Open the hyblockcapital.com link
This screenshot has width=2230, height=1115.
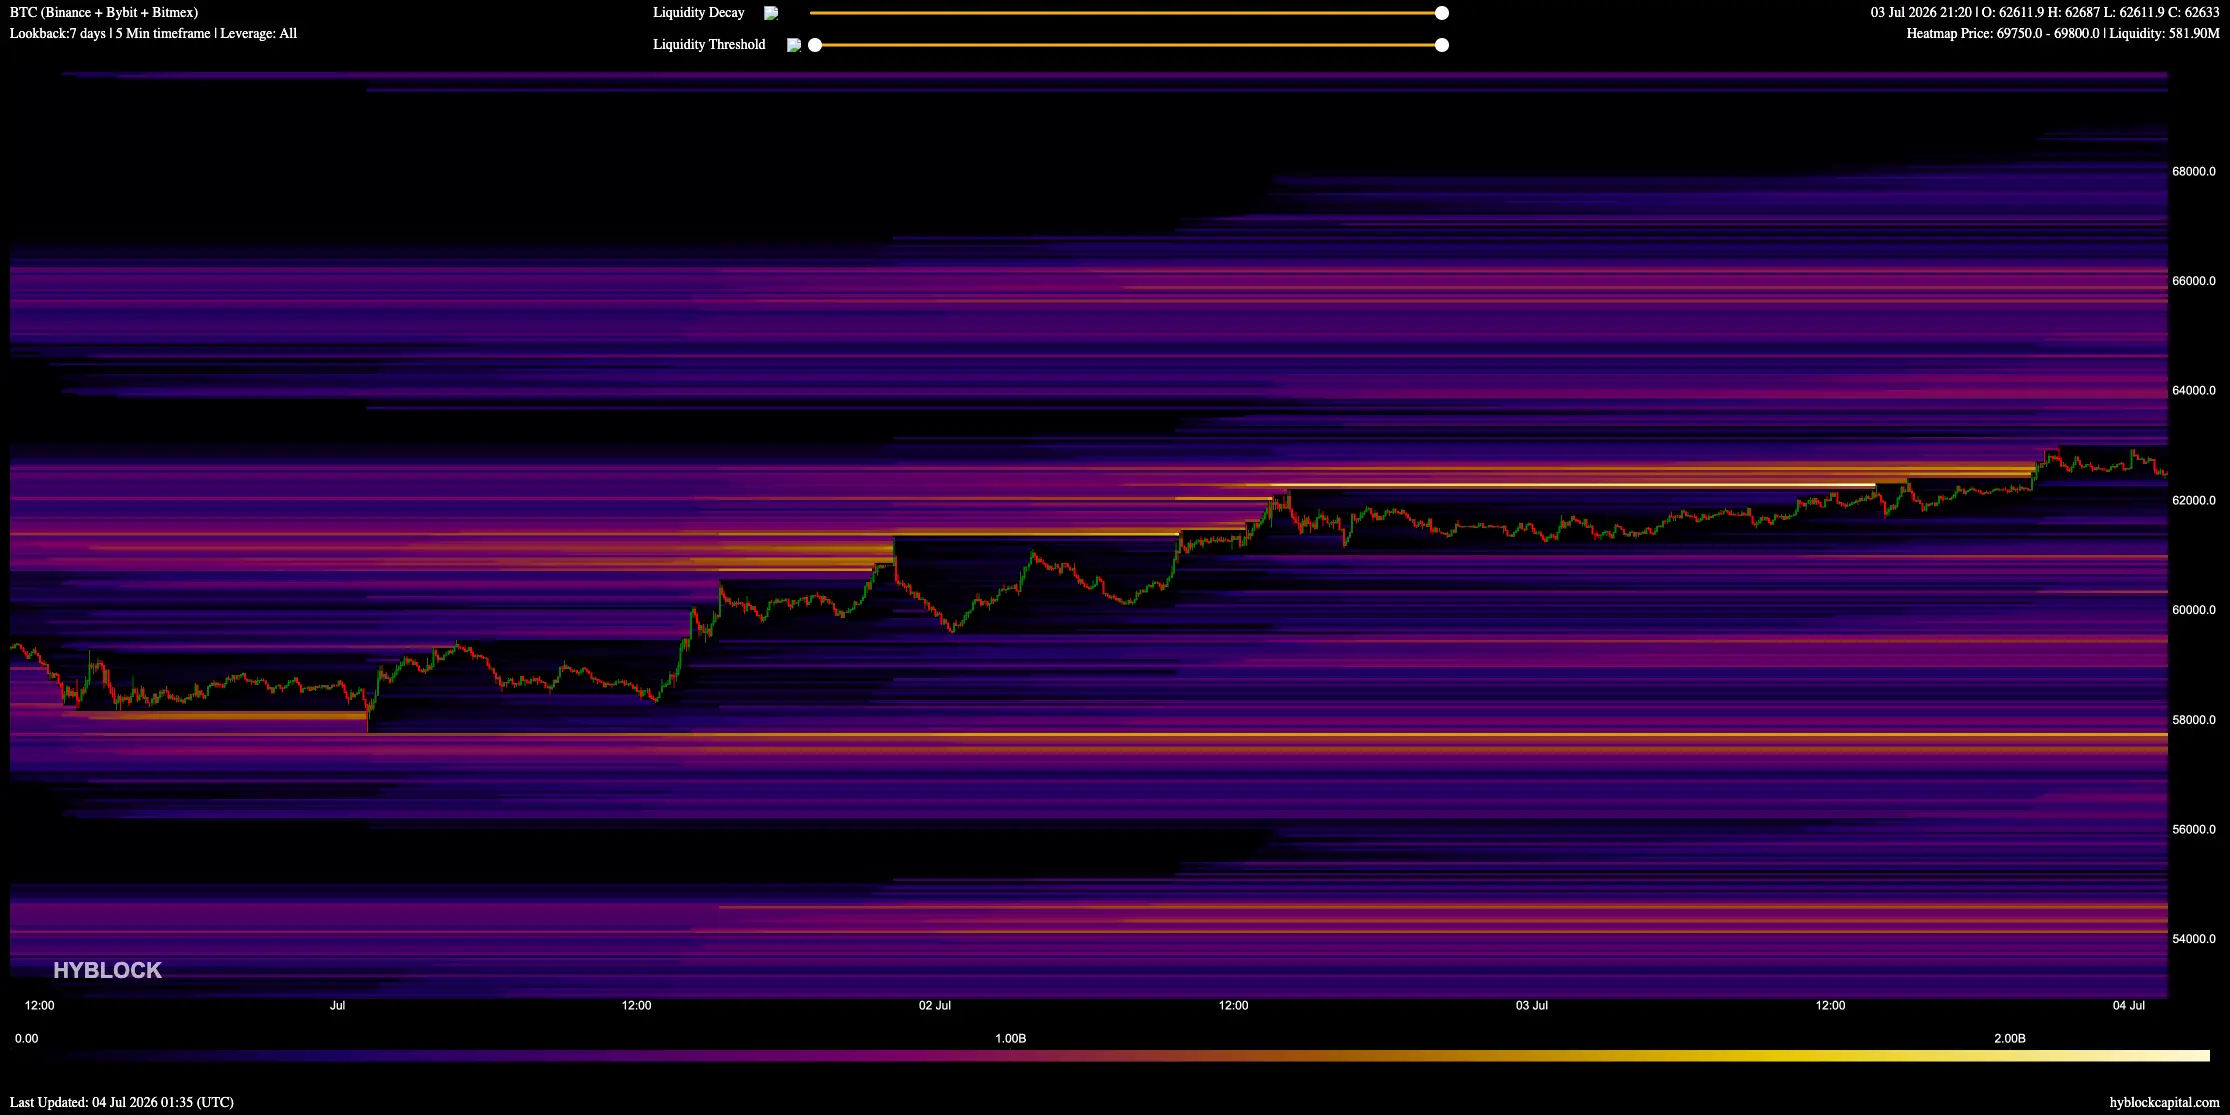[x=2164, y=1102]
